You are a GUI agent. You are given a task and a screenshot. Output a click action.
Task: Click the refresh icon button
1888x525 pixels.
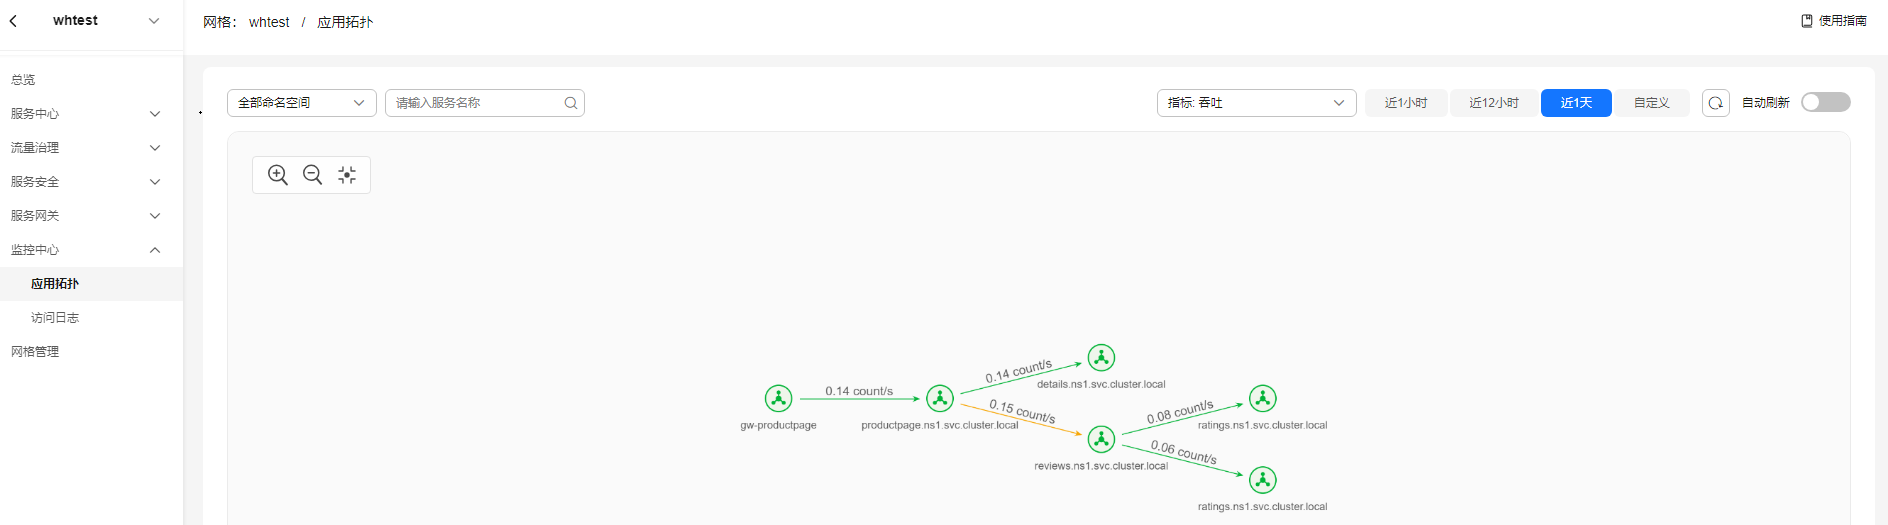coord(1716,103)
